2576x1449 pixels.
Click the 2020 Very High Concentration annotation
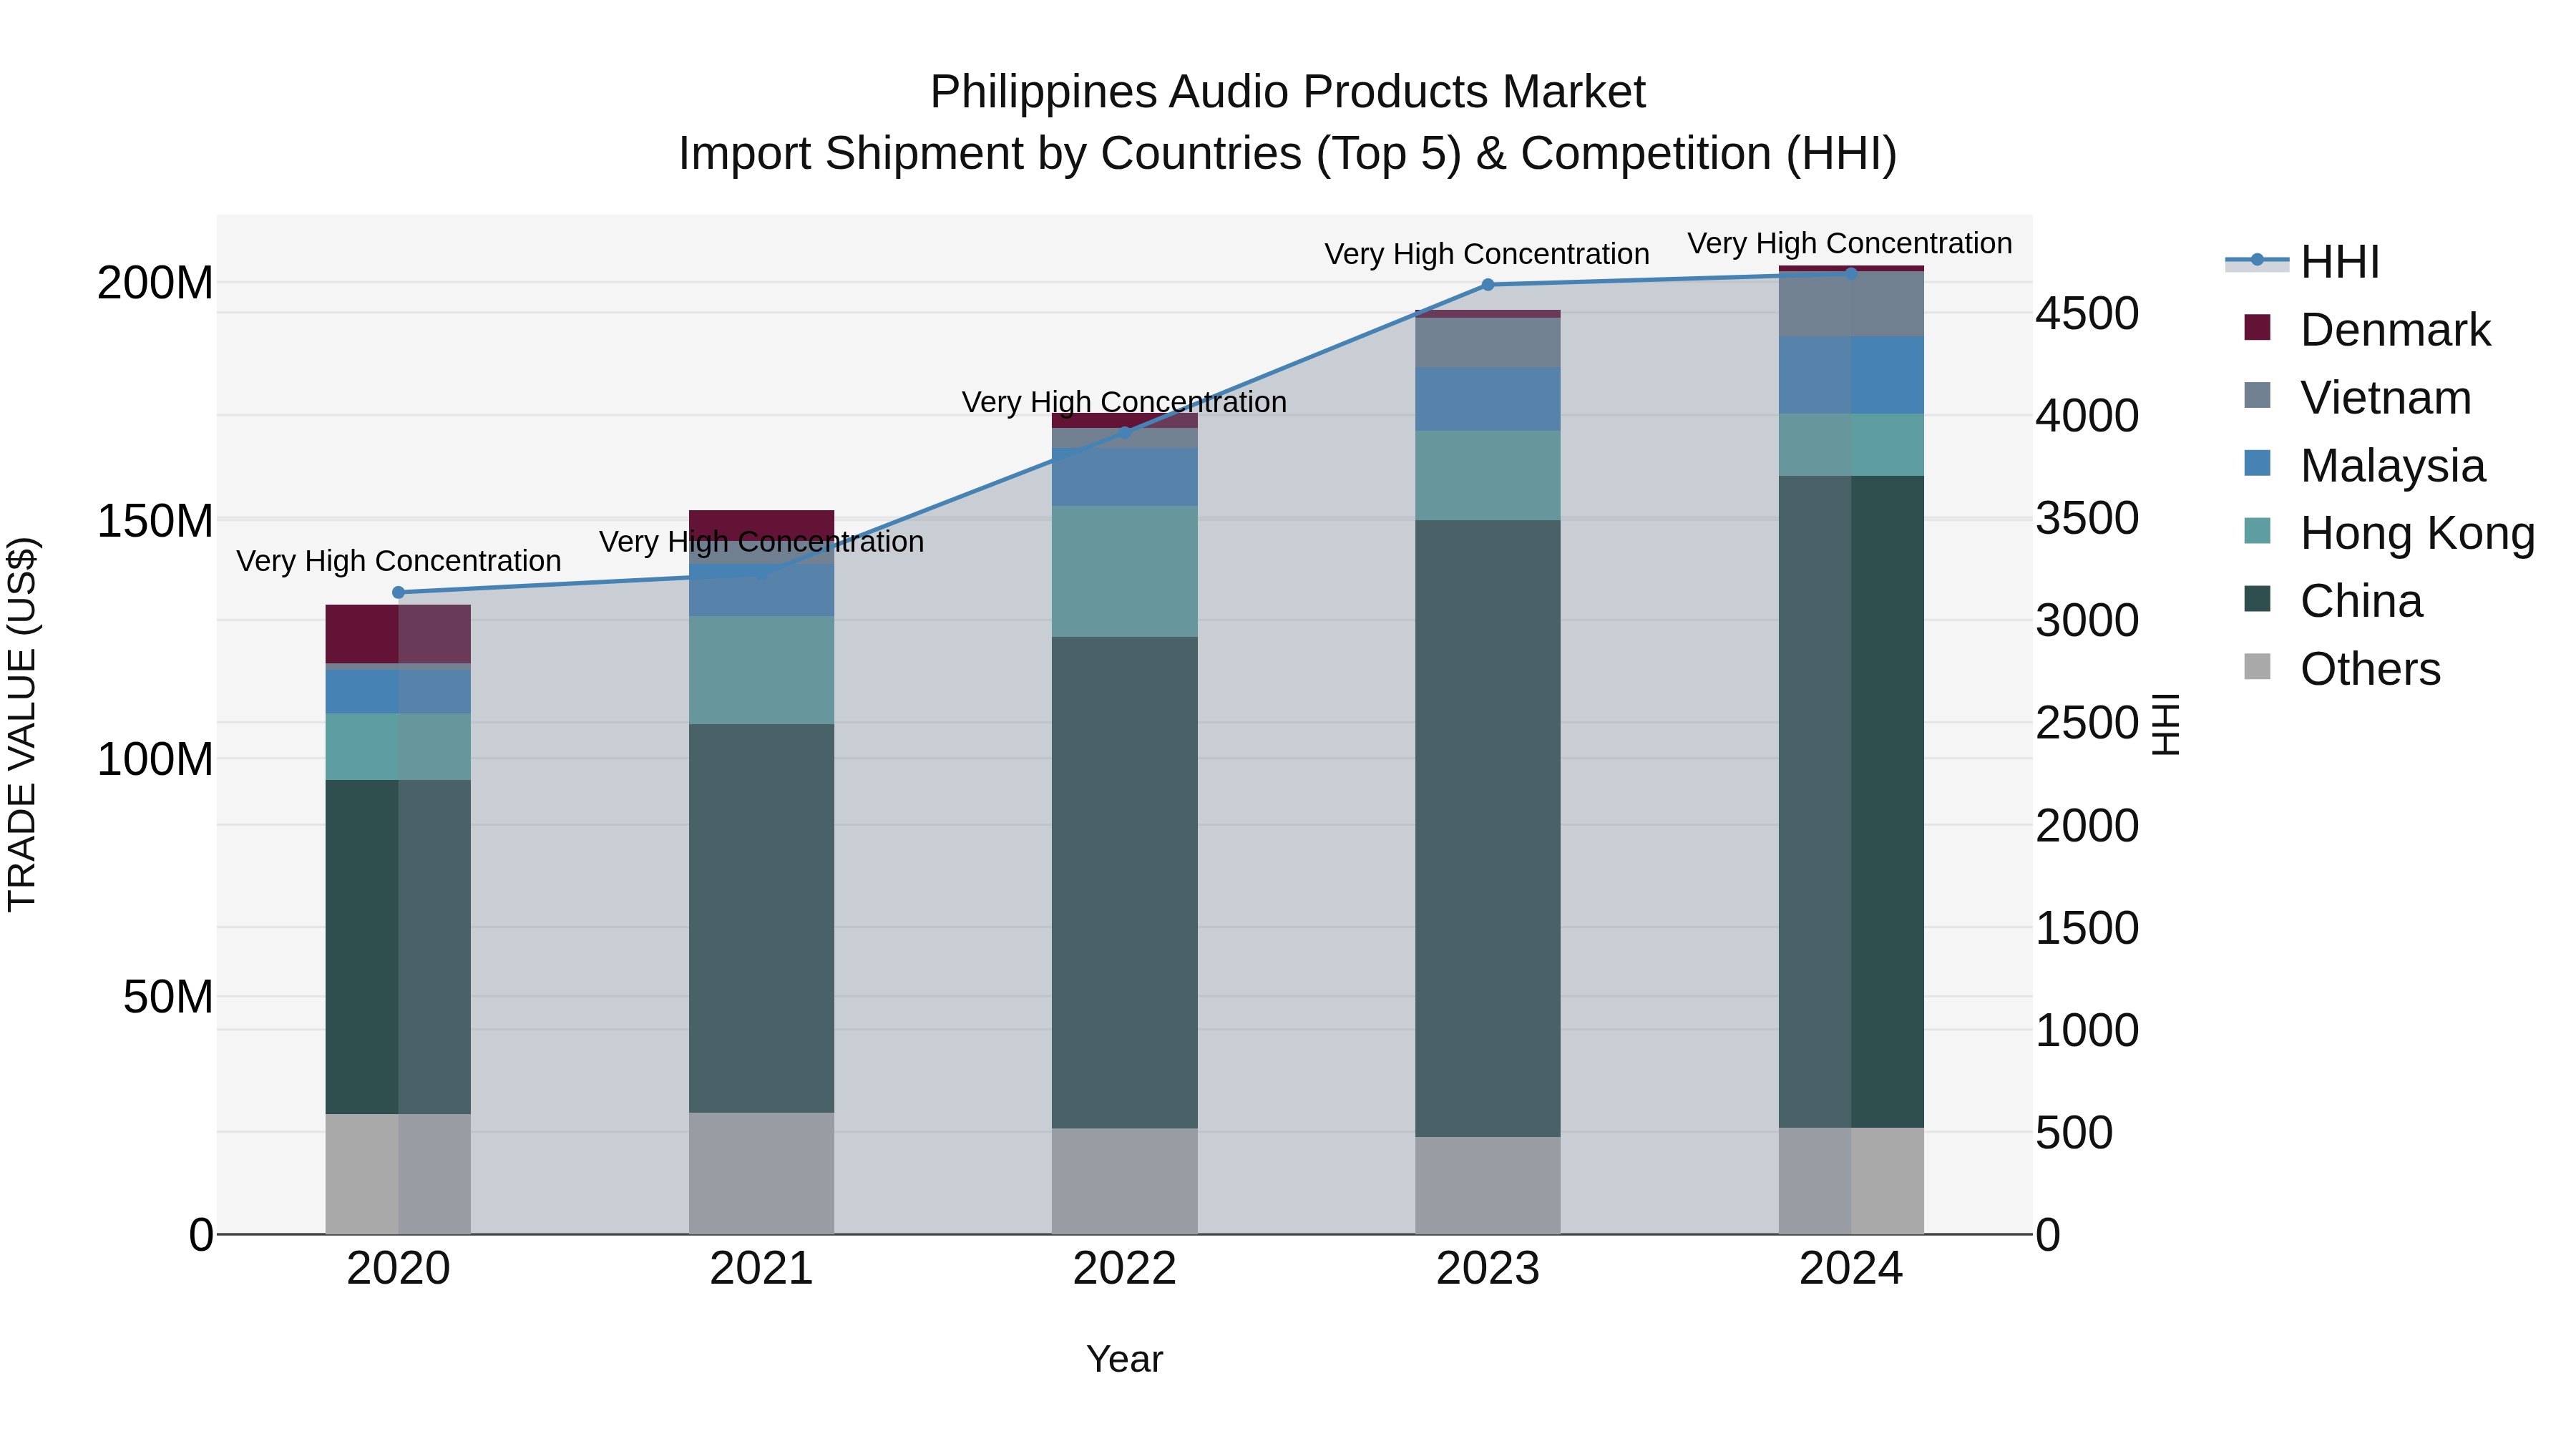click(398, 561)
